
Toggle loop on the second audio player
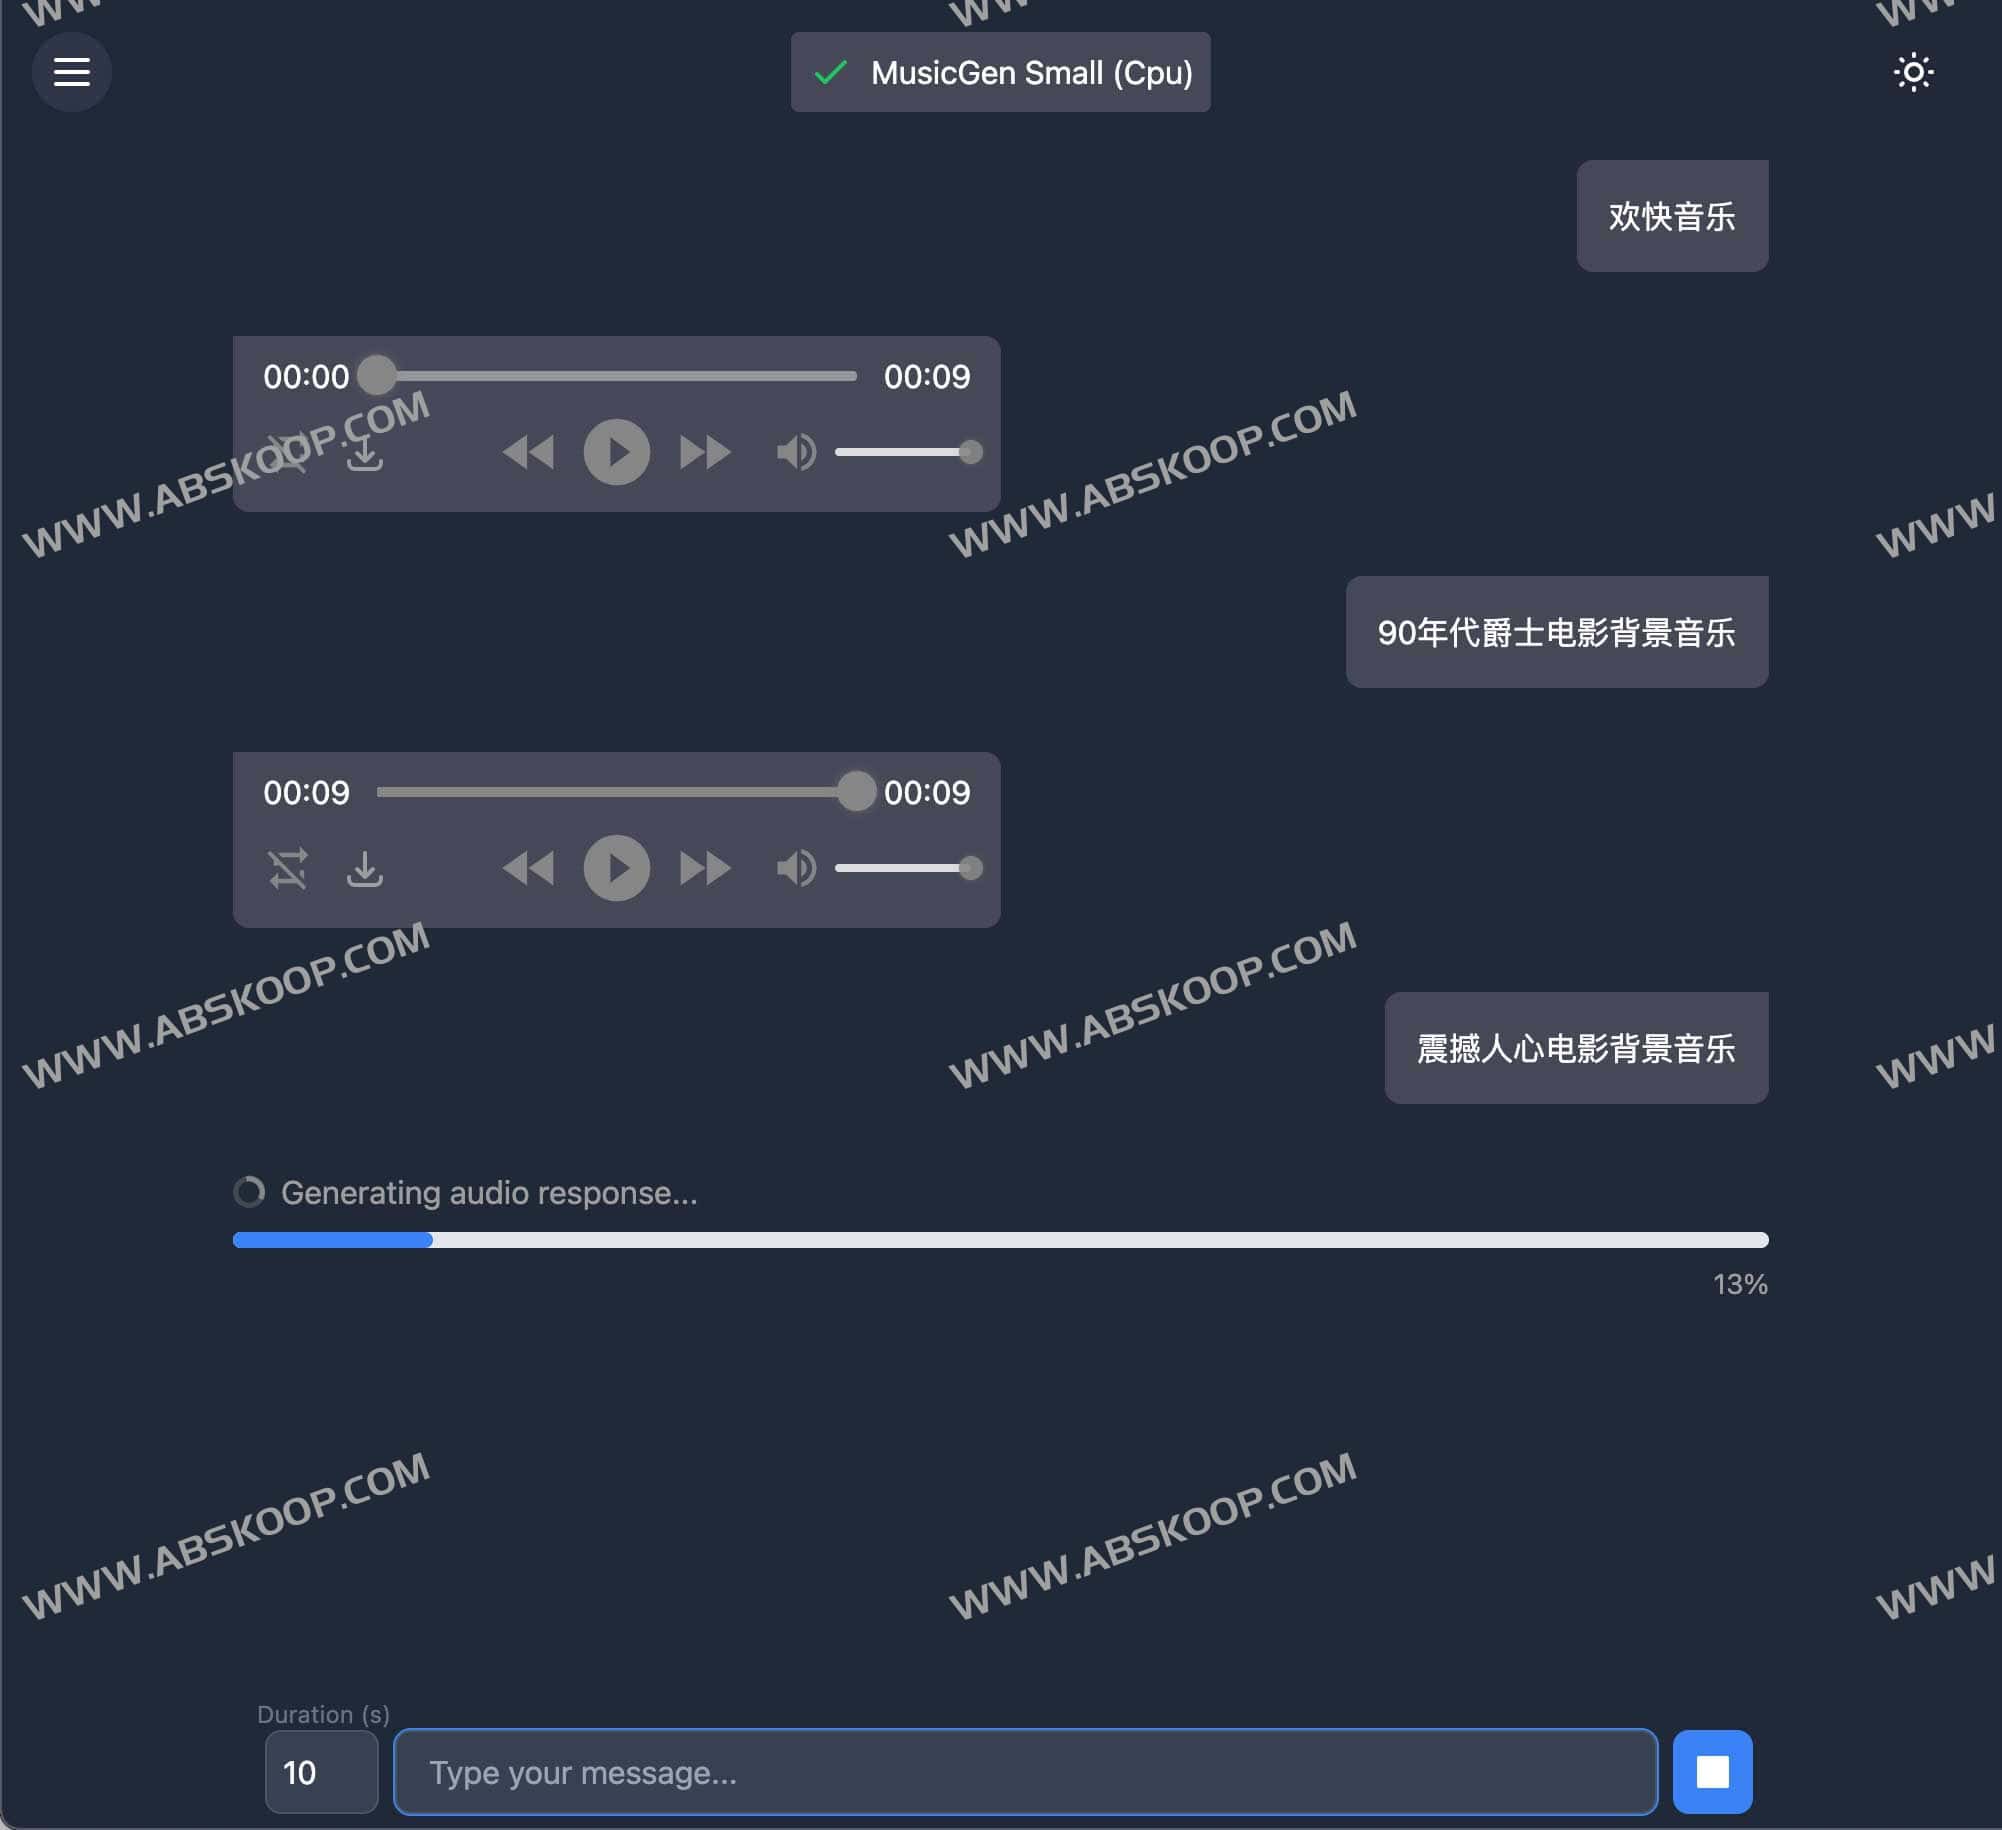click(x=288, y=868)
